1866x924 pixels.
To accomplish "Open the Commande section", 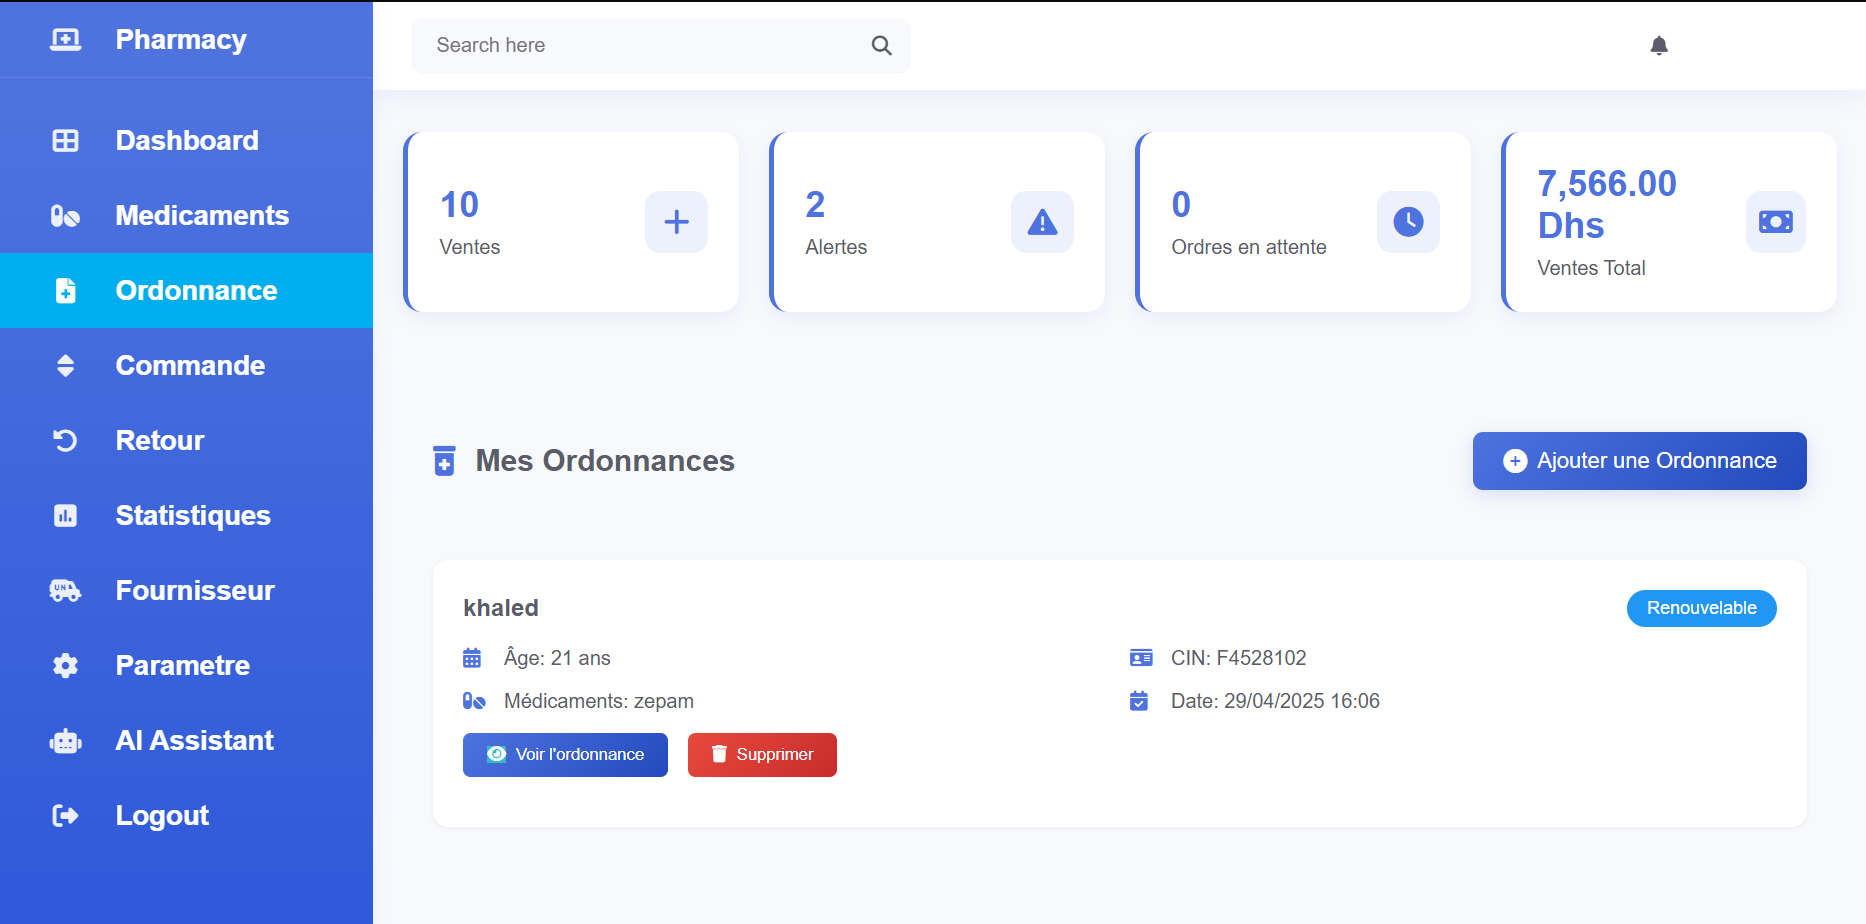I will tap(190, 366).
